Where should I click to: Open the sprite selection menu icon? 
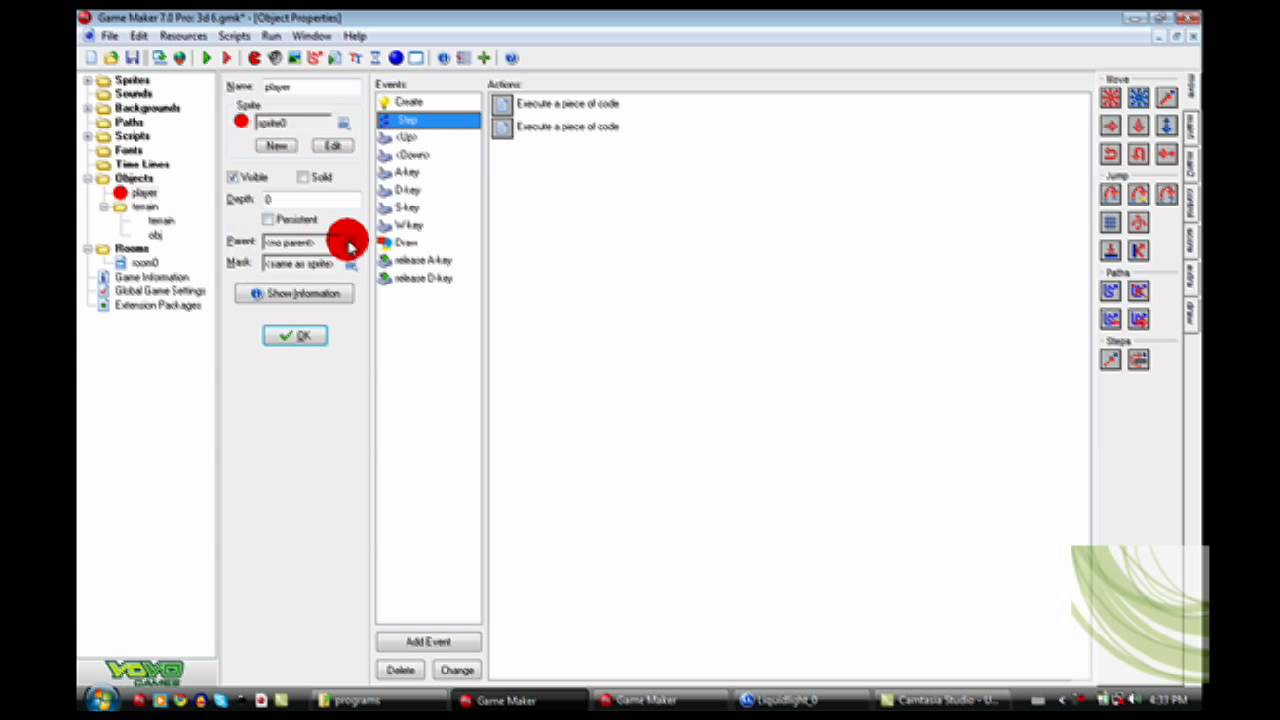pos(343,123)
